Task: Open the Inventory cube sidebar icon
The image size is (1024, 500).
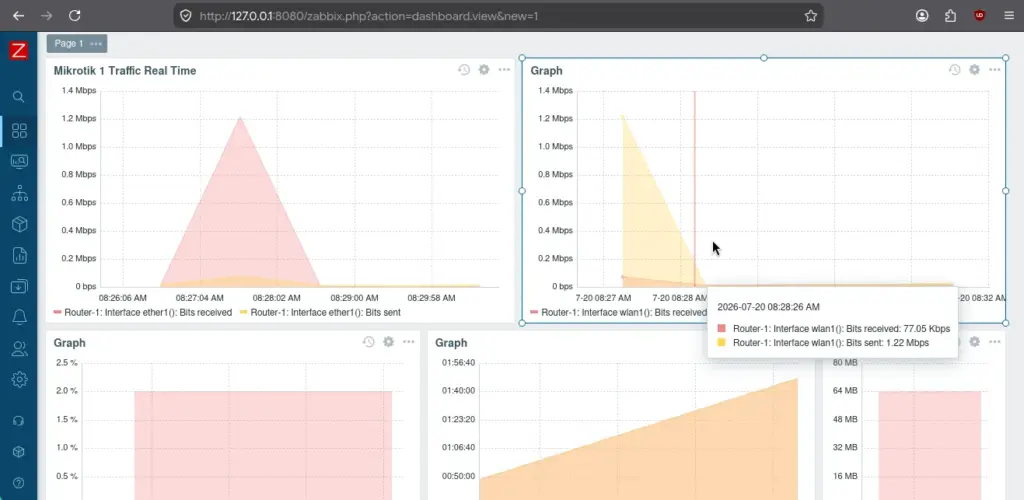Action: 19,224
